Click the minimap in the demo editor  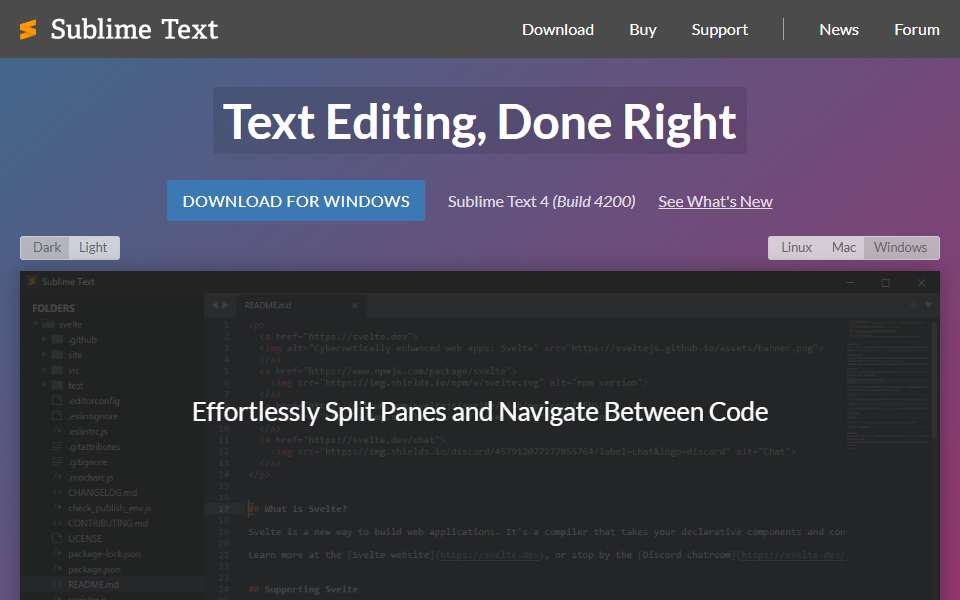(x=888, y=383)
